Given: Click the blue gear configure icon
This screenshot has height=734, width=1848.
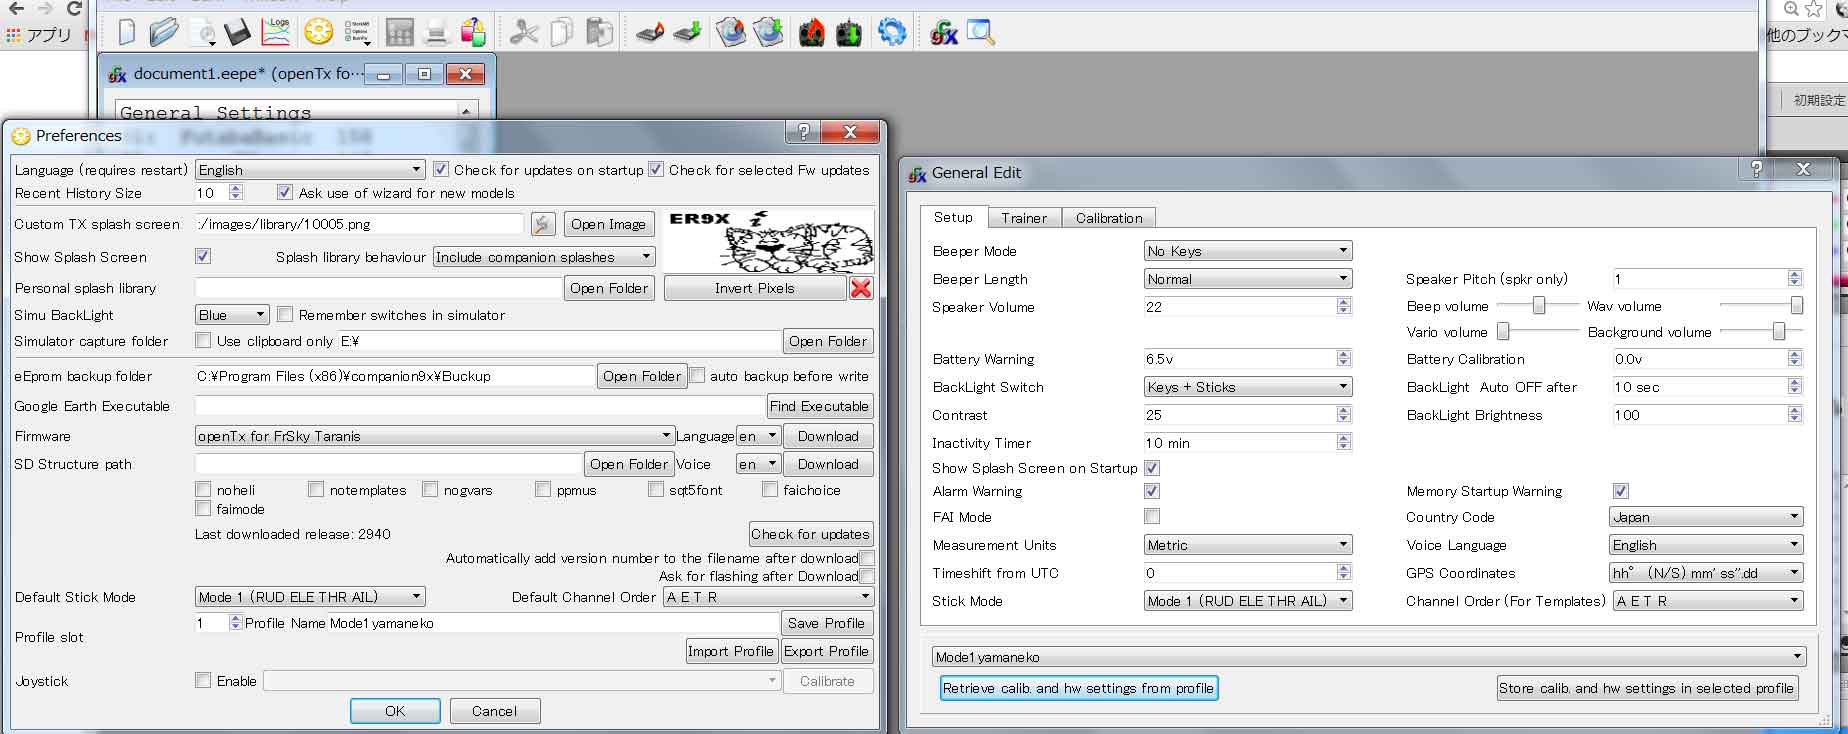Looking at the screenshot, I should (892, 33).
